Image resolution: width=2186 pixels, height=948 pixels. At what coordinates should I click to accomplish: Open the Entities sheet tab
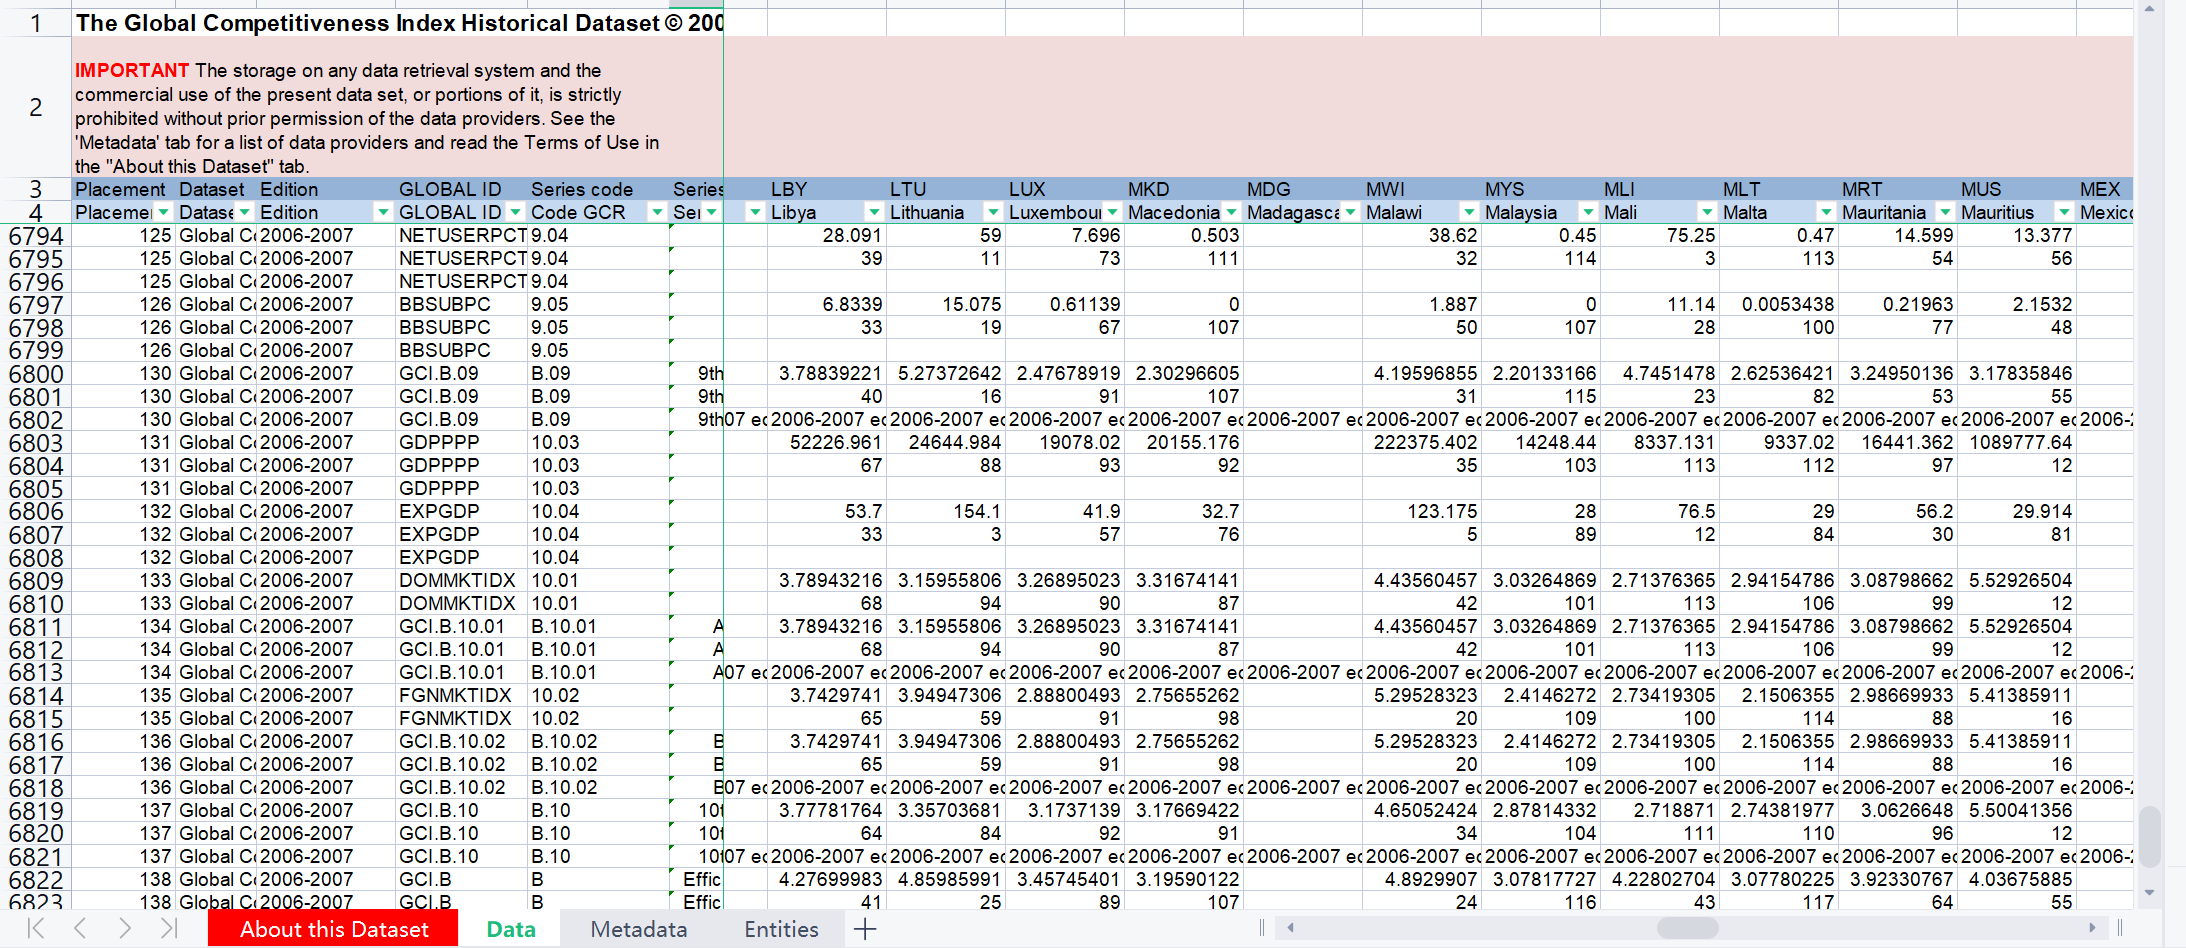point(781,929)
